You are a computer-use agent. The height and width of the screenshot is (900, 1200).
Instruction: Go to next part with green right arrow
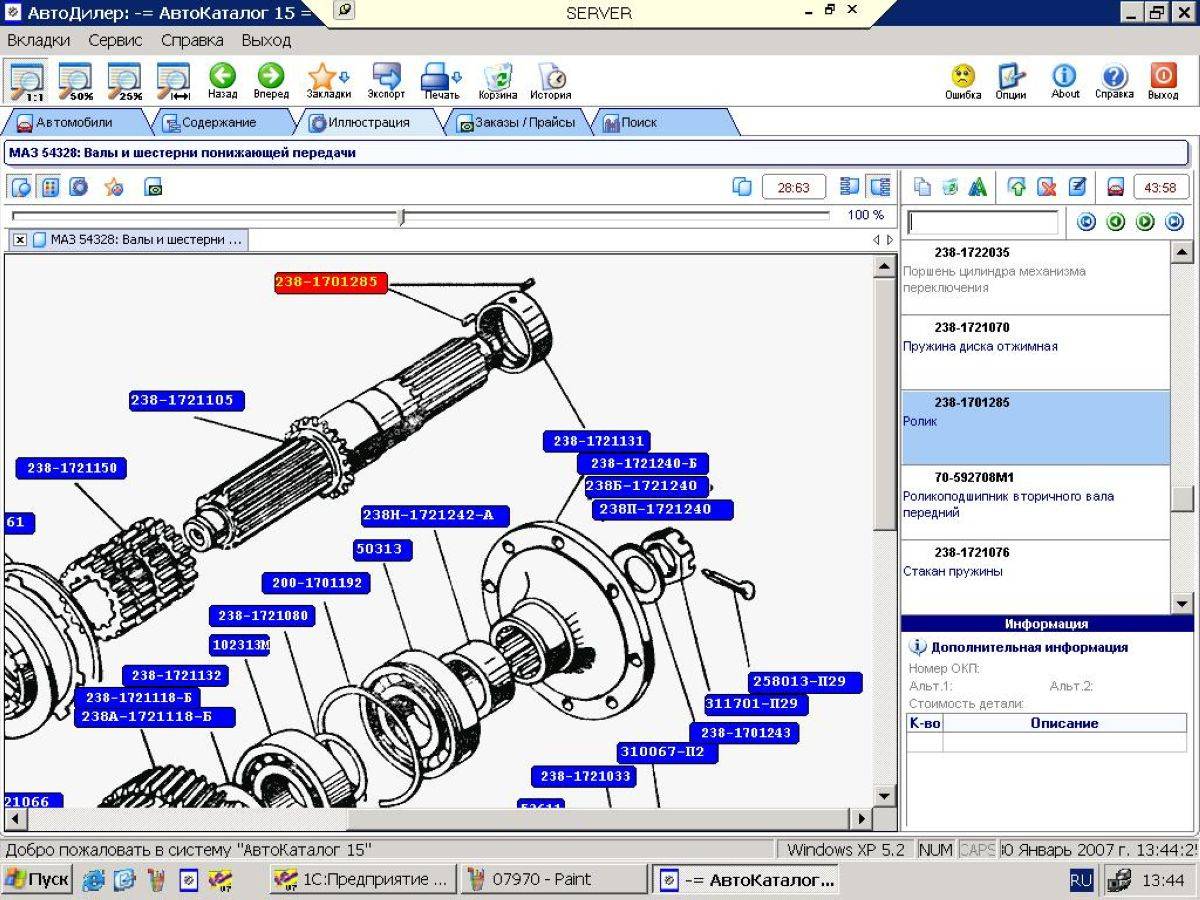click(1145, 222)
